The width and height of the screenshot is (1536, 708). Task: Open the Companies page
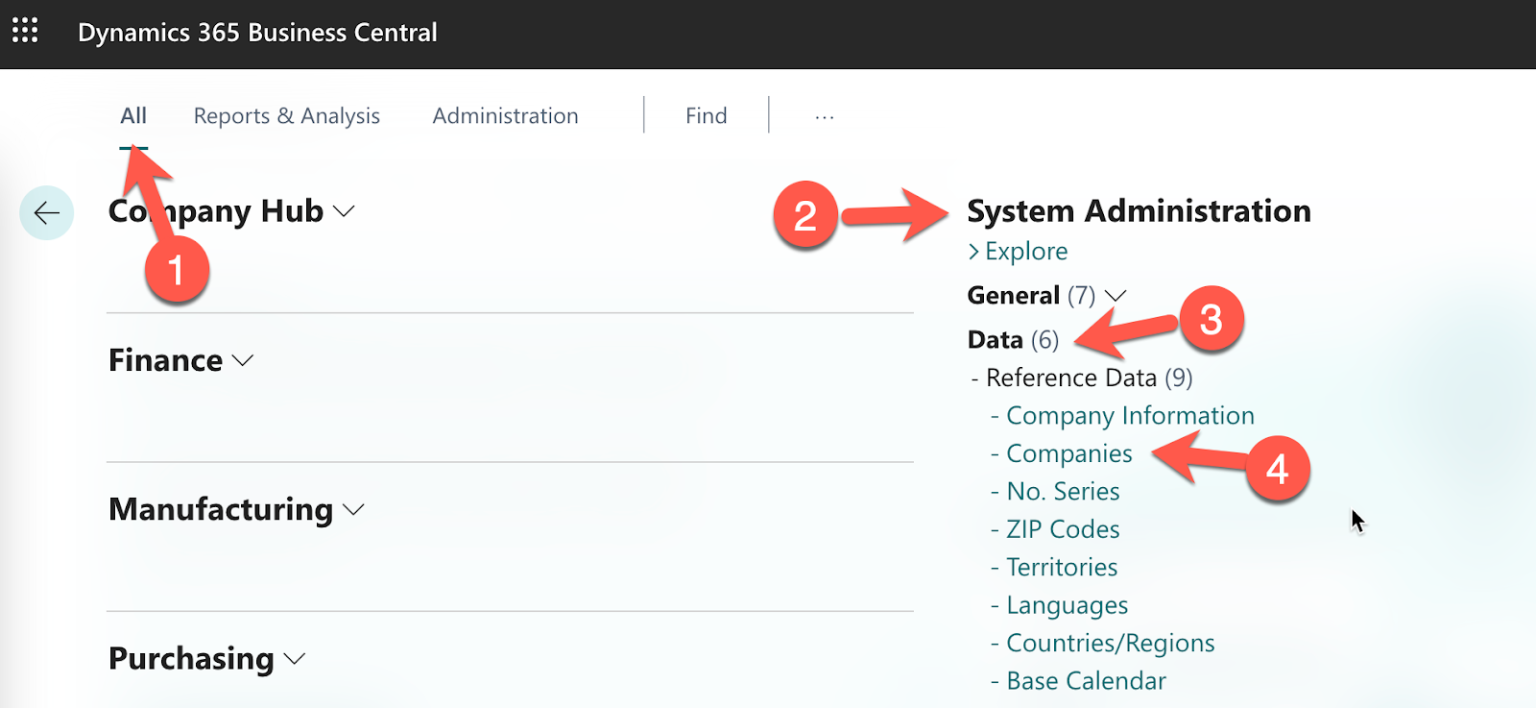(1069, 453)
